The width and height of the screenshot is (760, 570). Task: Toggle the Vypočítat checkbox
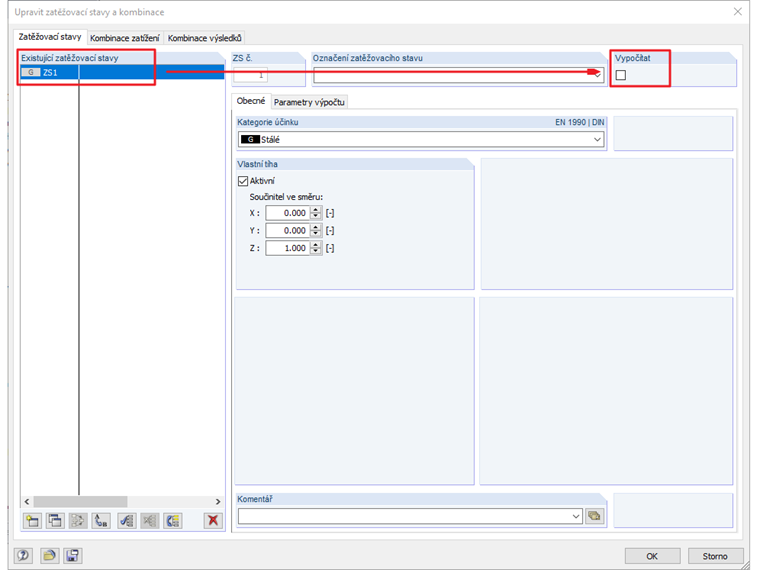[620, 75]
